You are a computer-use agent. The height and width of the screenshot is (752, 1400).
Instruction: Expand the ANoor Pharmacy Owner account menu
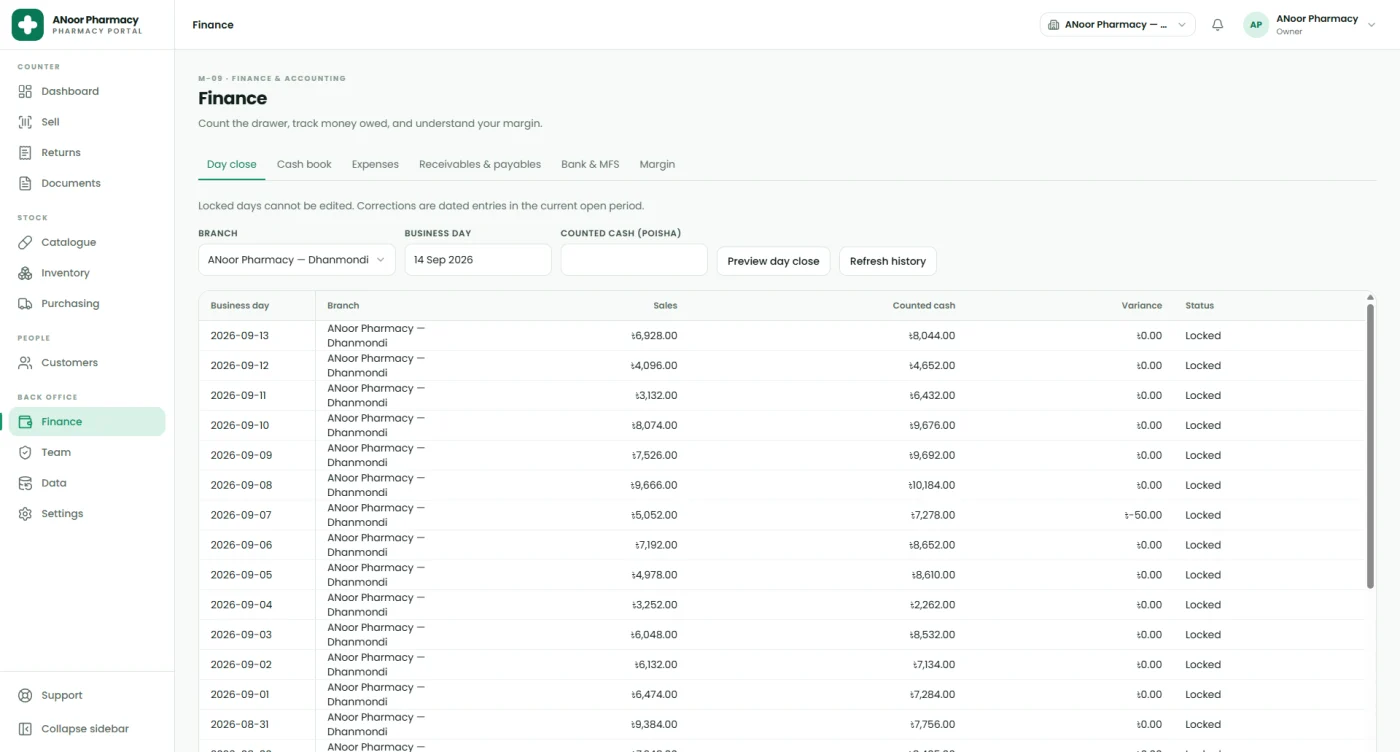coord(1310,25)
